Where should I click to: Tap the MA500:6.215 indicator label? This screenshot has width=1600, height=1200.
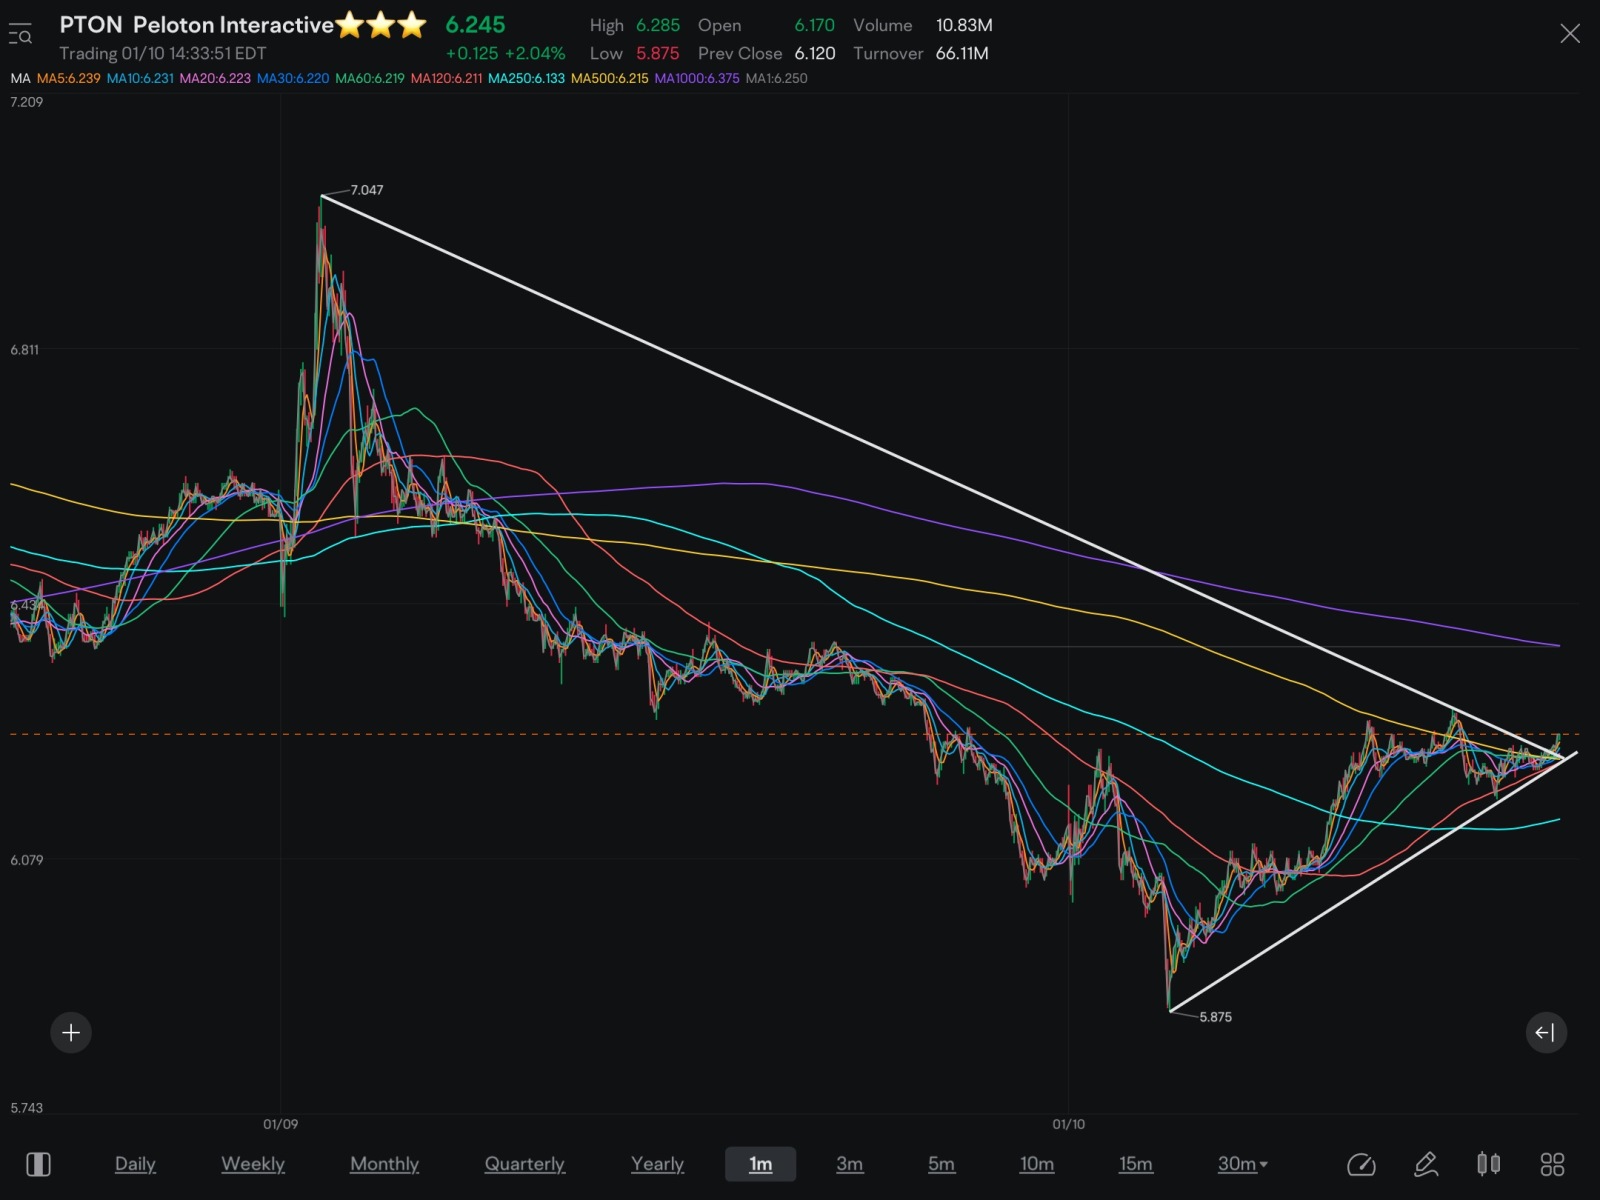point(609,78)
